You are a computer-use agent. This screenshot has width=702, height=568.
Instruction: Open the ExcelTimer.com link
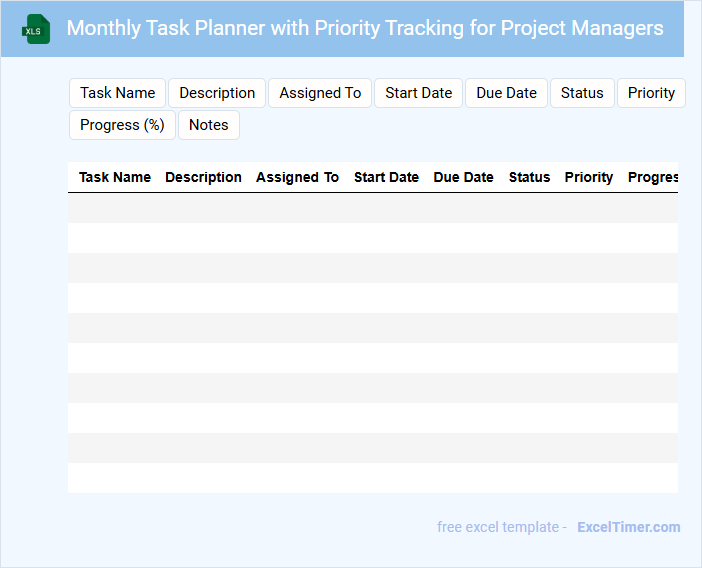628,527
